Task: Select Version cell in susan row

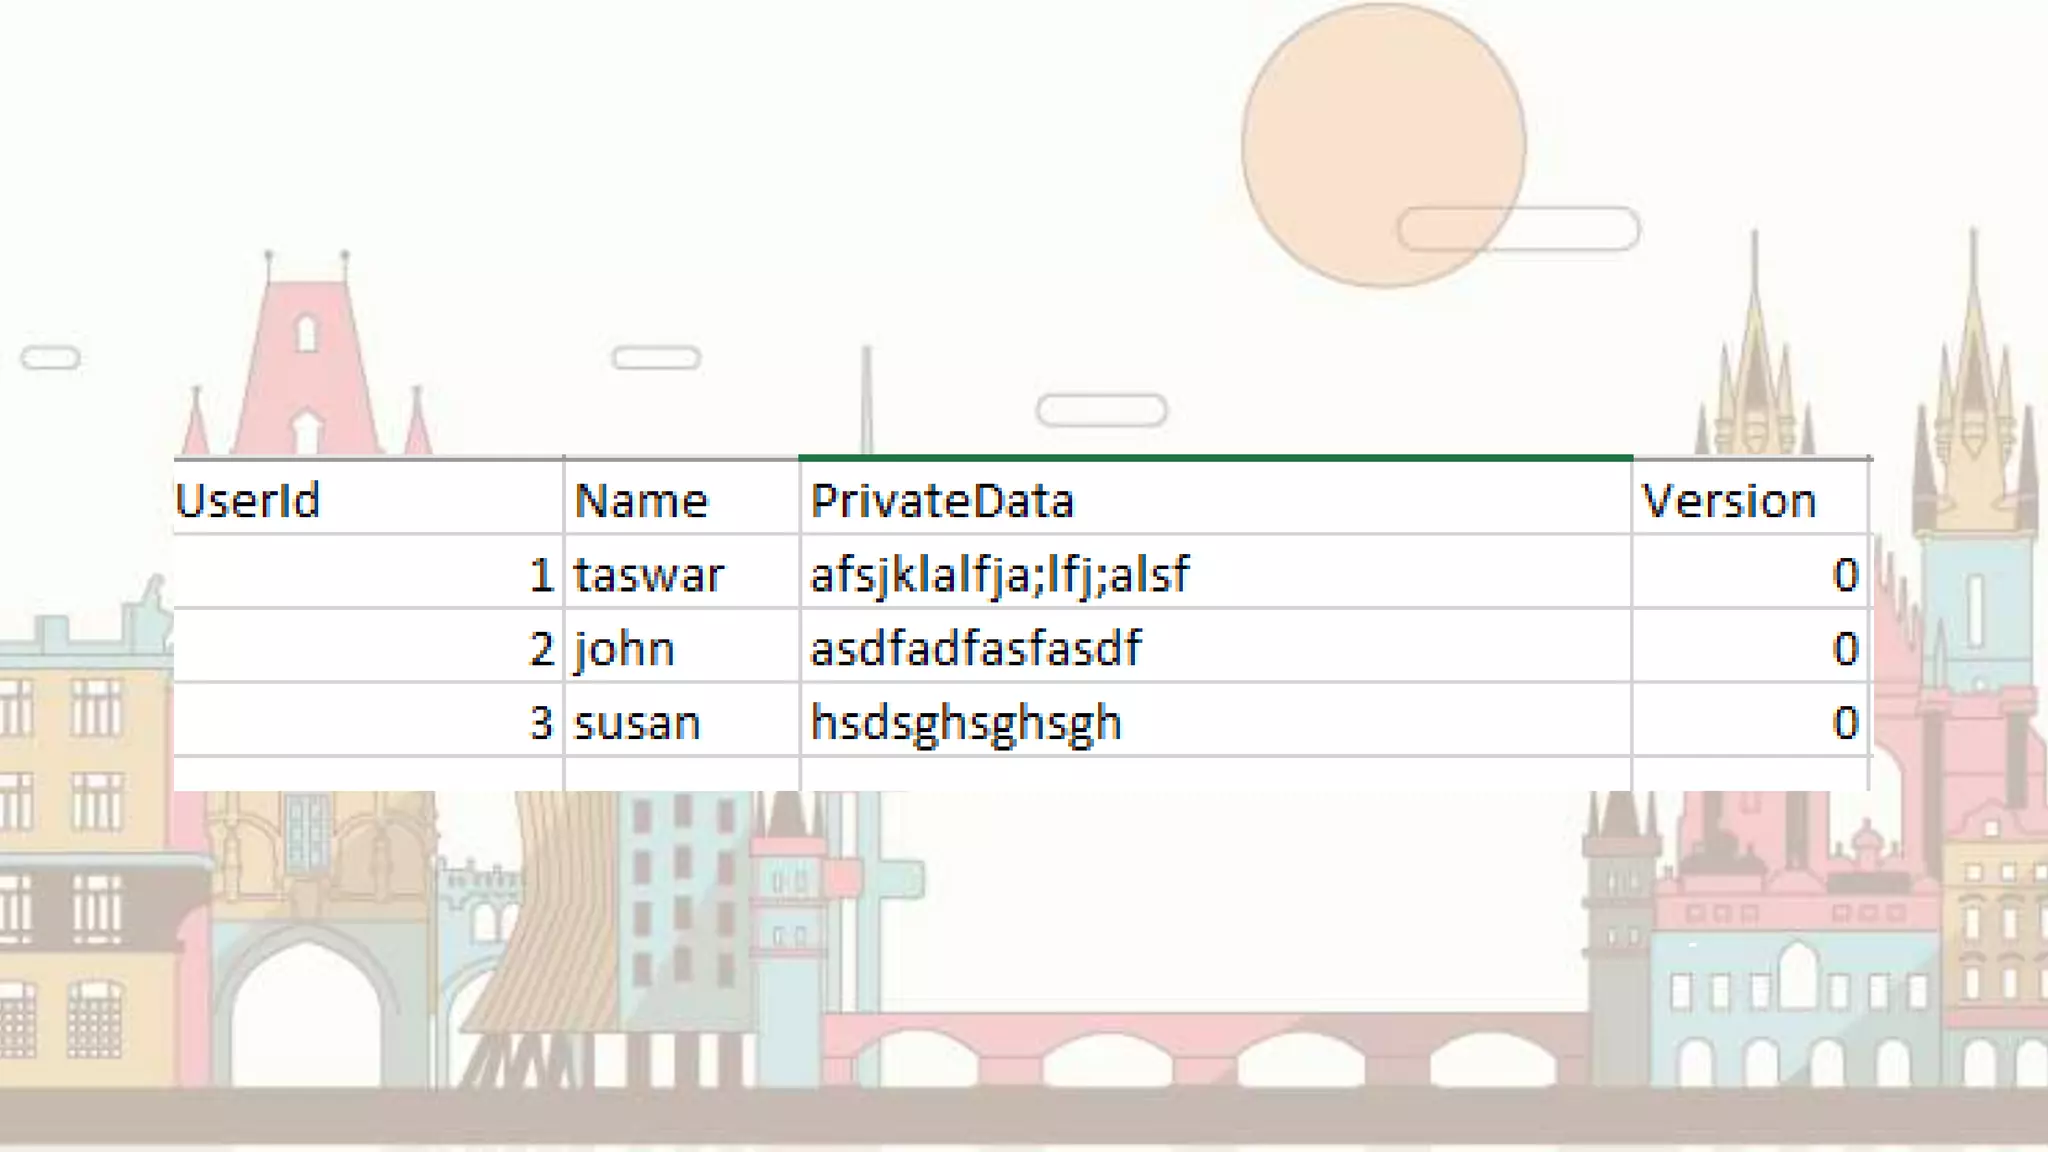Action: click(1750, 720)
